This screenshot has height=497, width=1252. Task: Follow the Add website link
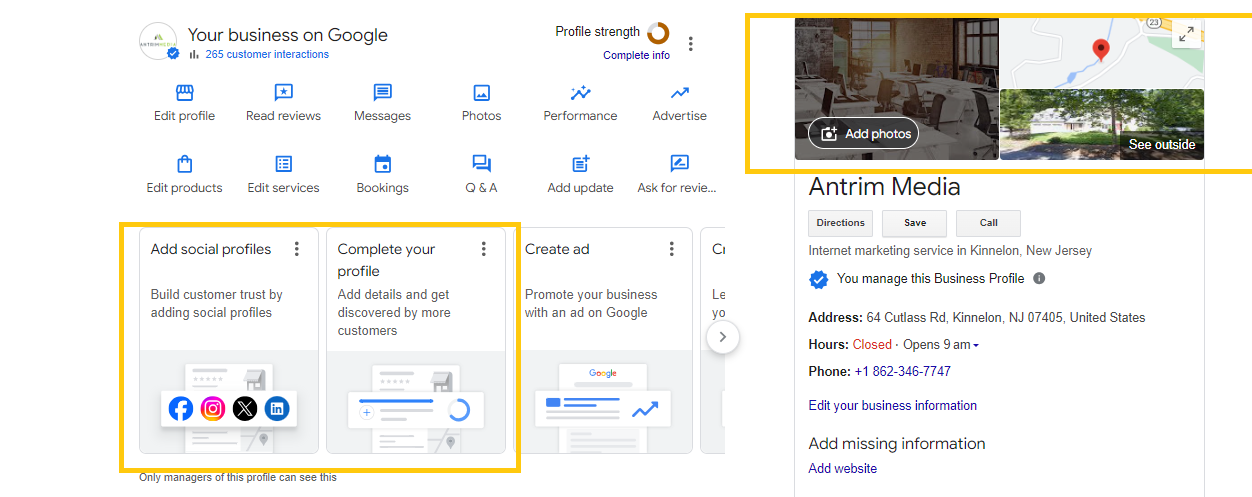842,468
